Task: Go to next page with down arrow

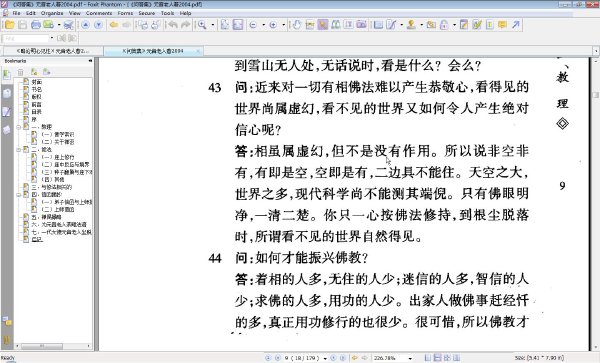Action: point(98,25)
